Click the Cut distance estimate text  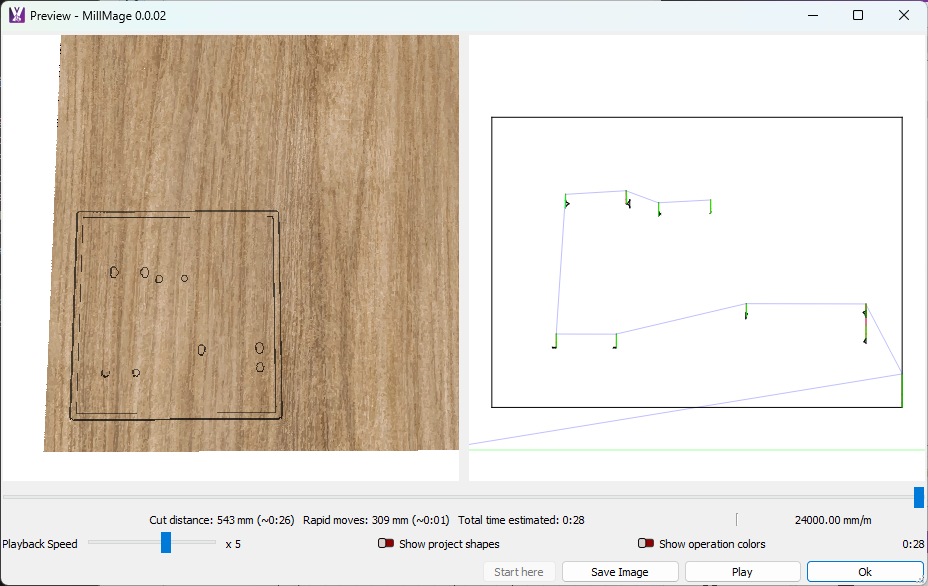pyautogui.click(x=222, y=520)
